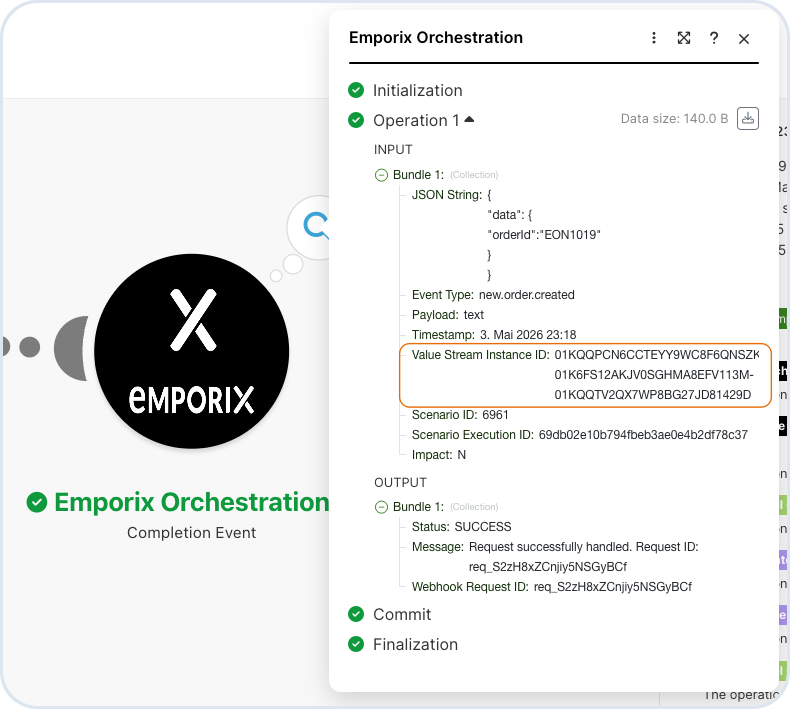Viewport: 790px width, 709px height.
Task: Open help with the question mark icon
Action: [x=713, y=38]
